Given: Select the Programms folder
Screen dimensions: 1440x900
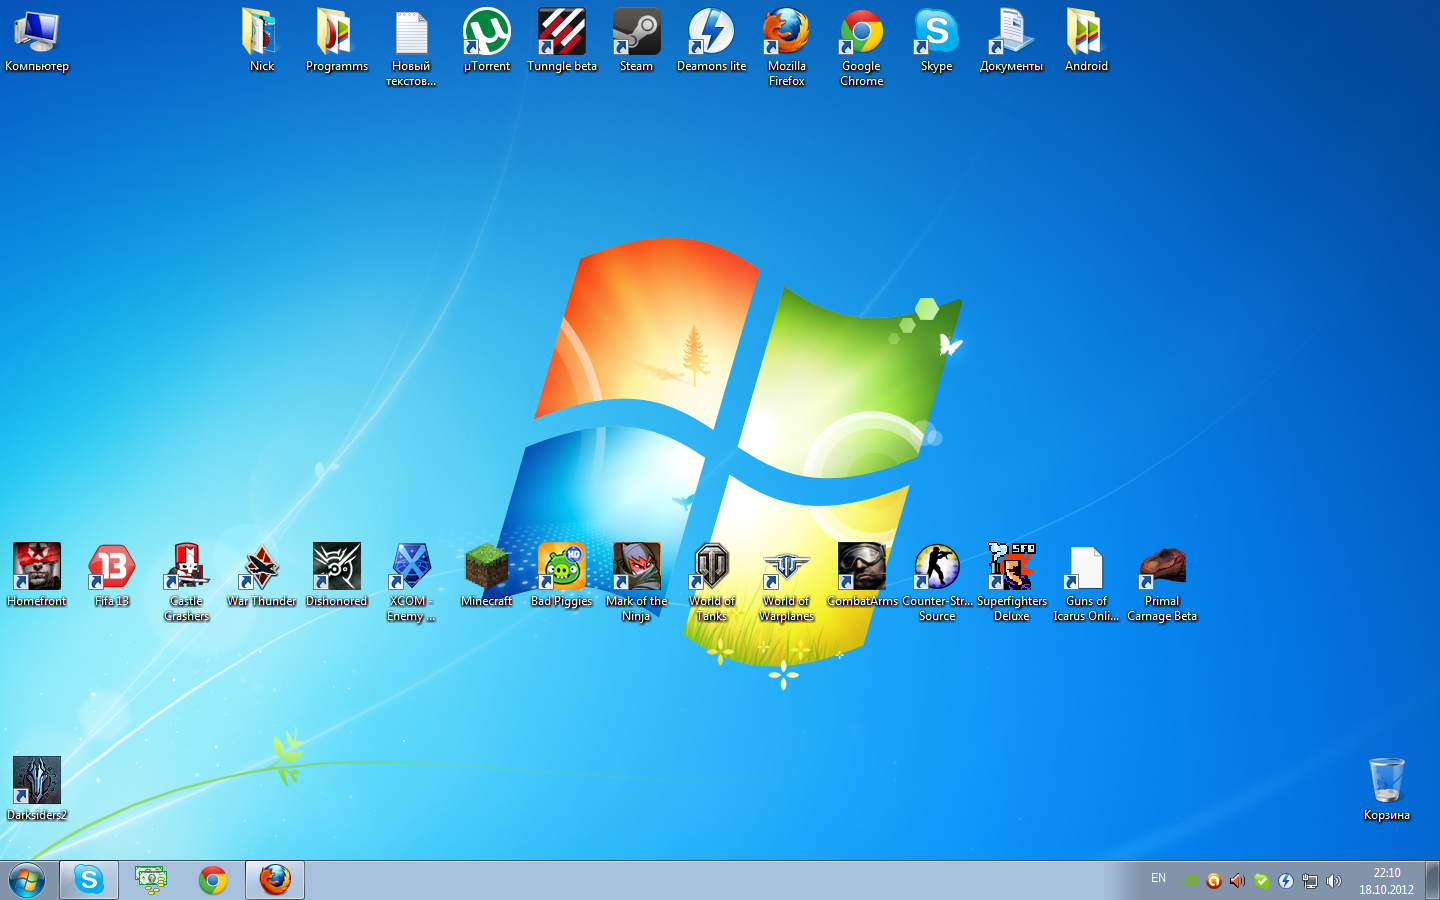Looking at the screenshot, I should click(x=337, y=40).
